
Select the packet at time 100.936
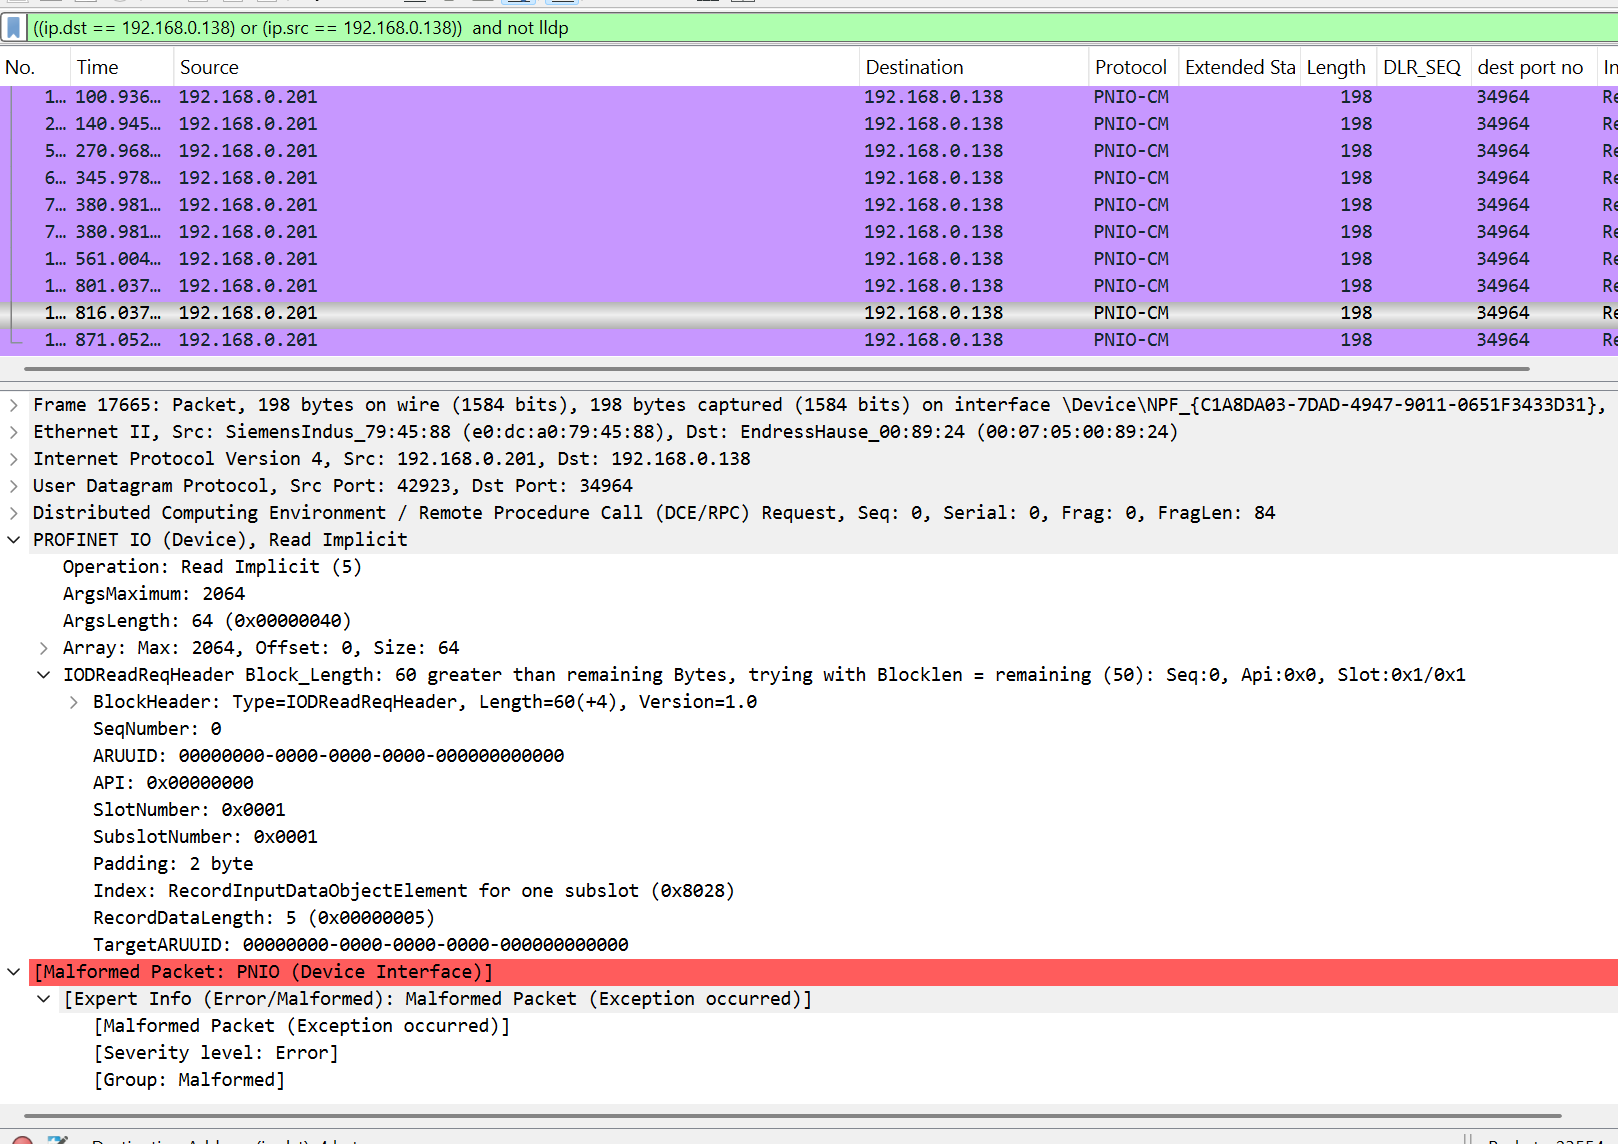pyautogui.click(x=809, y=97)
